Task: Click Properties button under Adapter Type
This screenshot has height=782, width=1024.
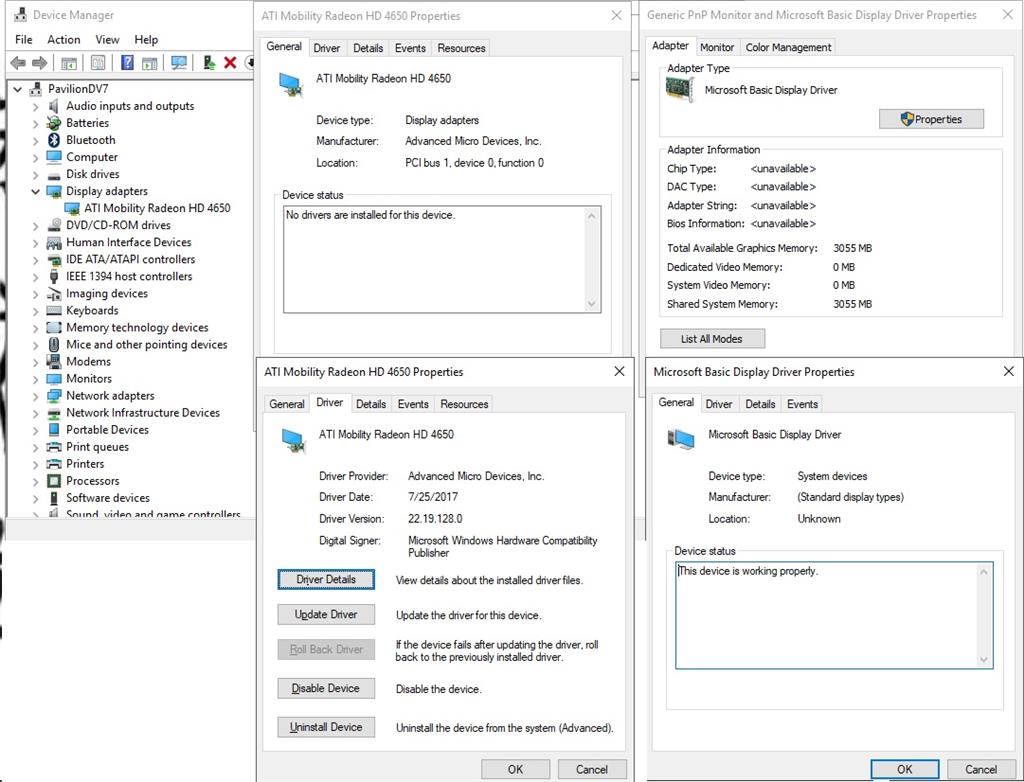Action: [x=931, y=120]
